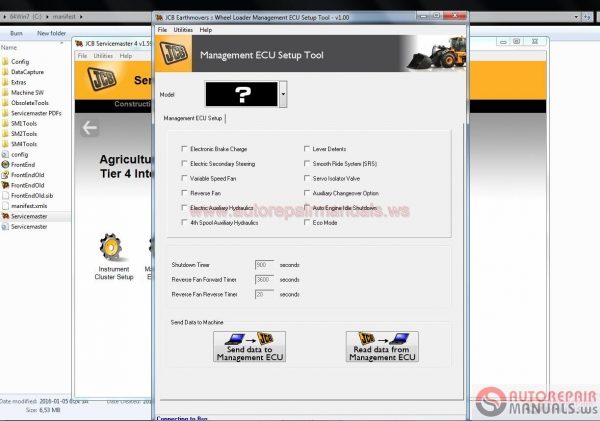Click New folder in Explorer toolbar
Image resolution: width=600 pixels, height=421 pixels.
(x=51, y=33)
